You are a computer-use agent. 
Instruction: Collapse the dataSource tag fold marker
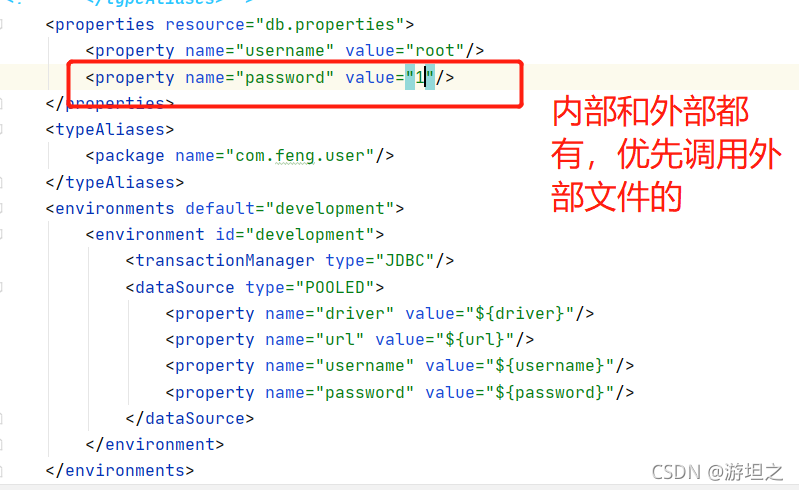(2, 287)
